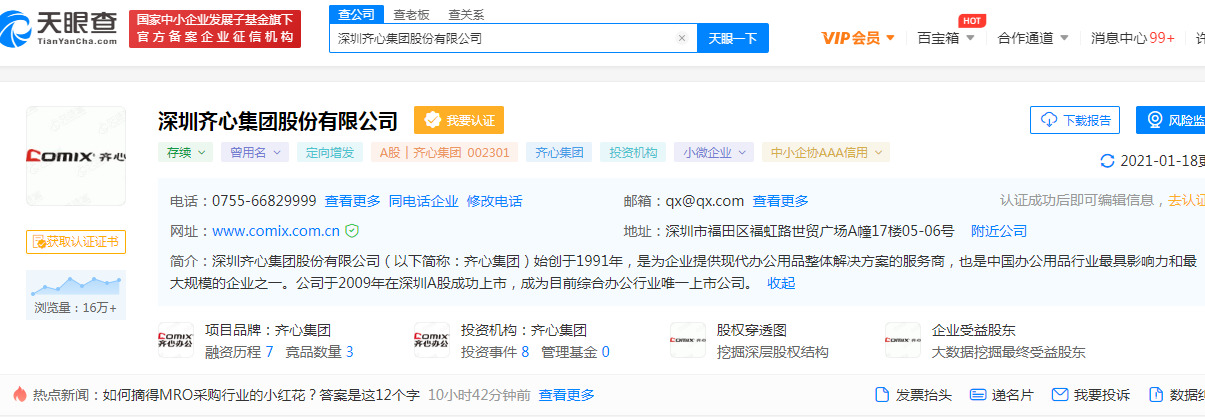Click 投资事件 8 link
1205x417 pixels.
tap(495, 352)
